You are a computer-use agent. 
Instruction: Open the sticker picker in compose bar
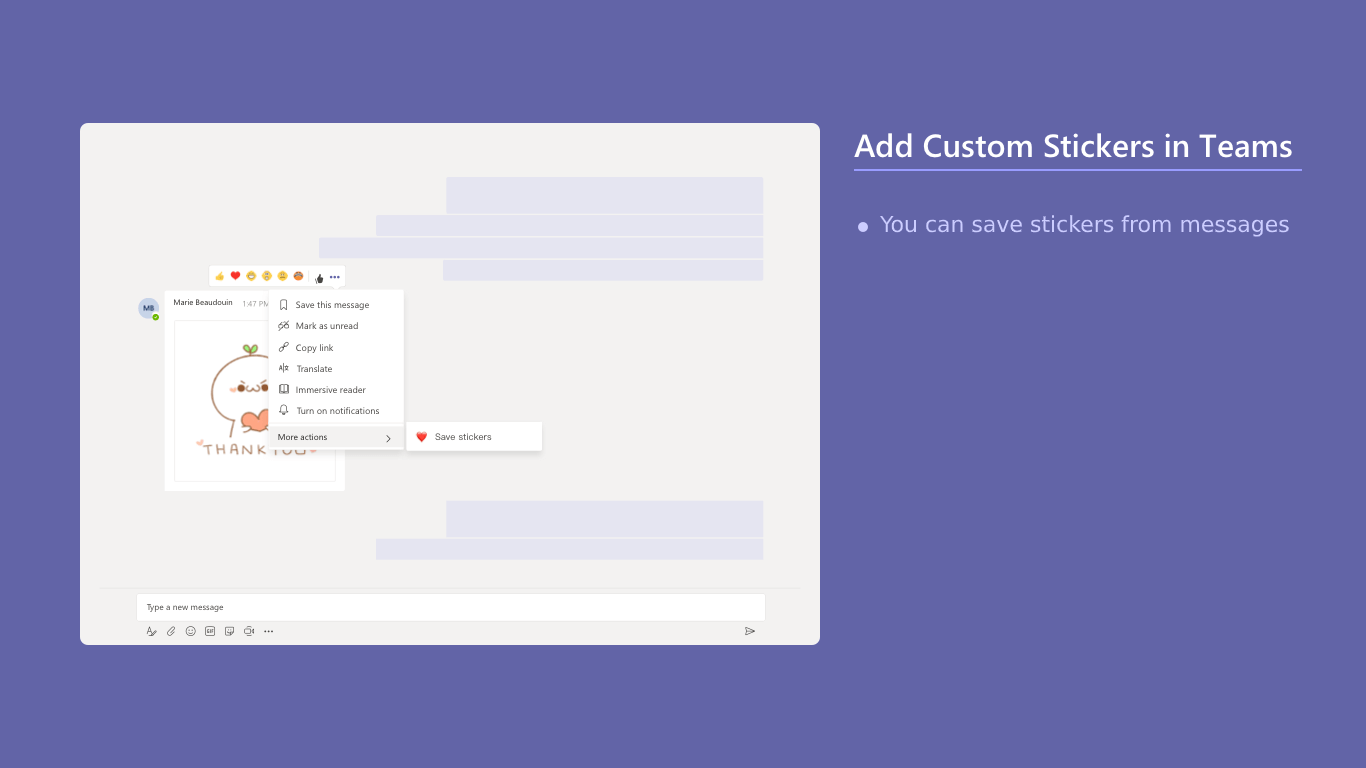point(230,631)
